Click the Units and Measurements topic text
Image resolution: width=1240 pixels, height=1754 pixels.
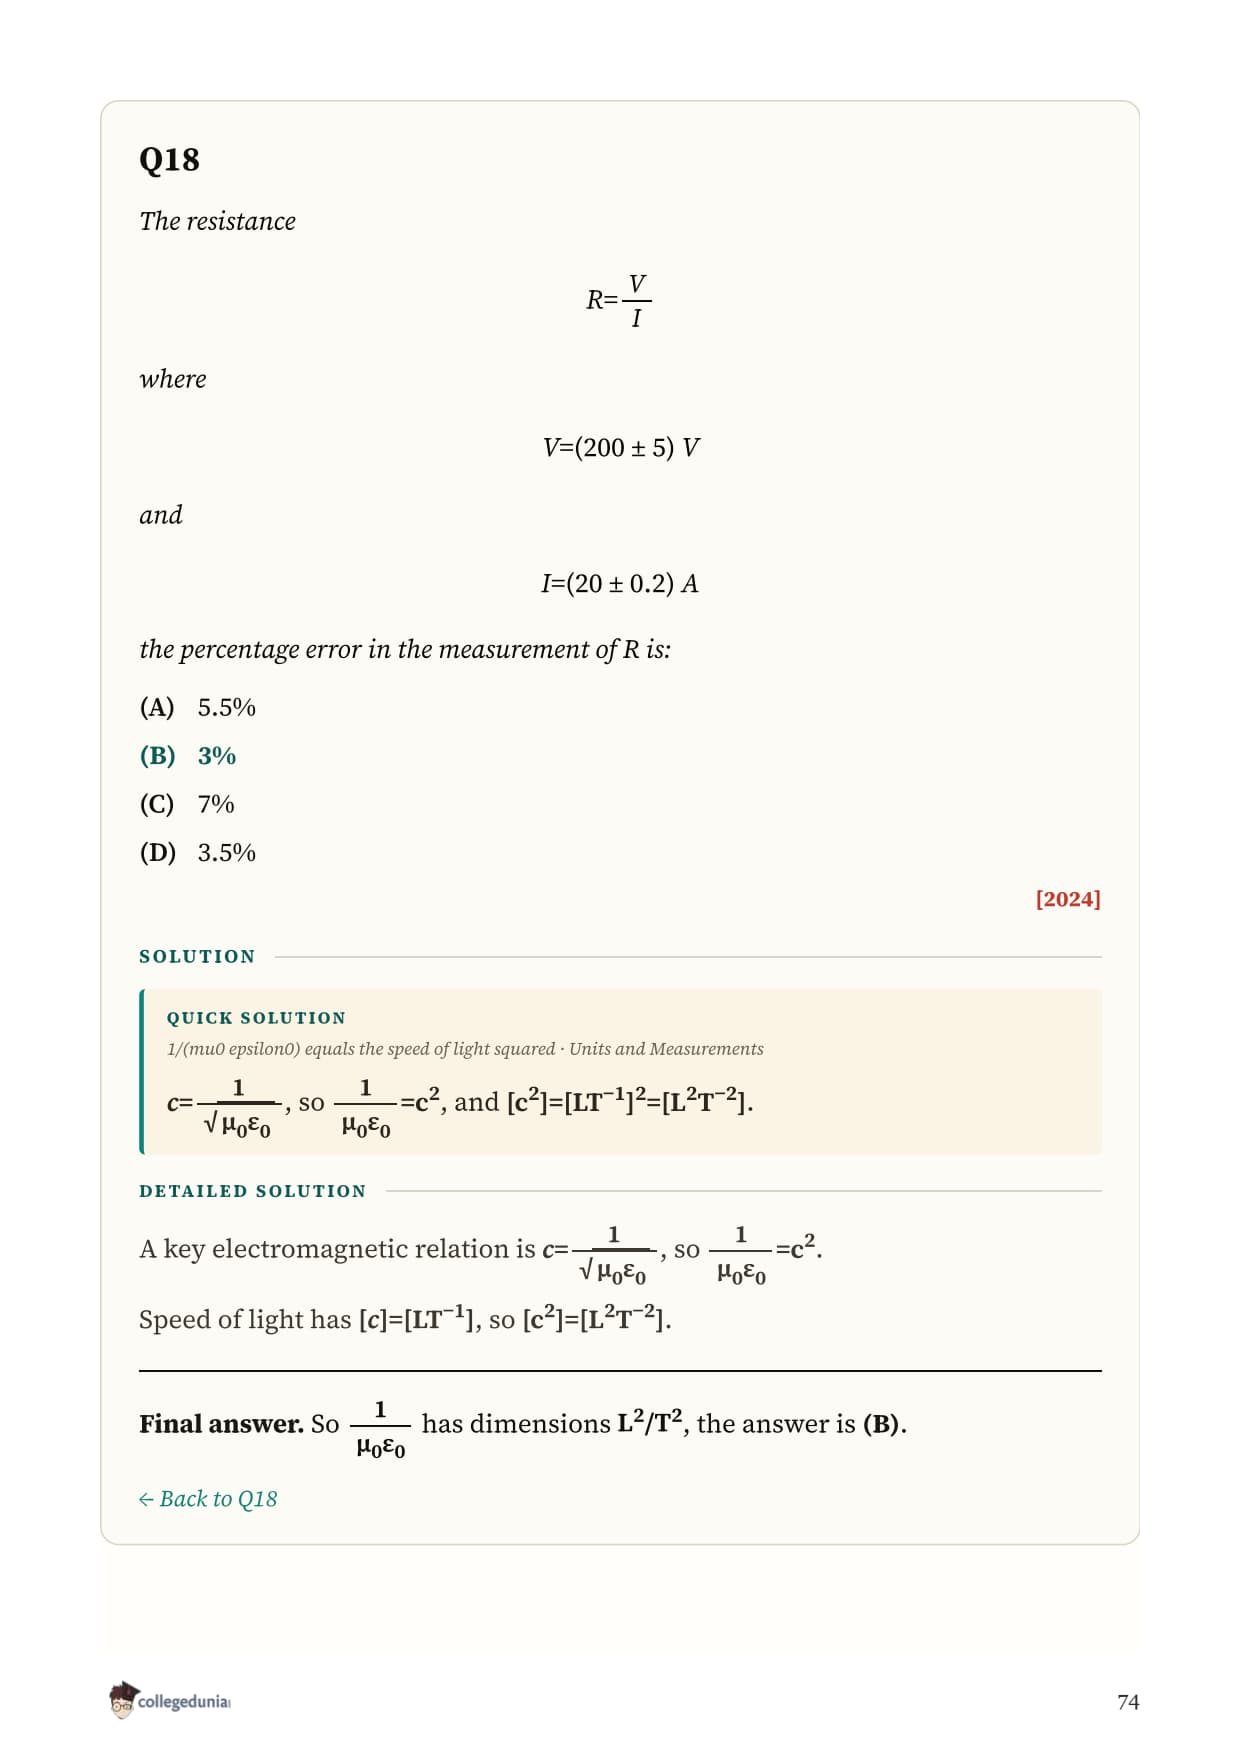(666, 1048)
